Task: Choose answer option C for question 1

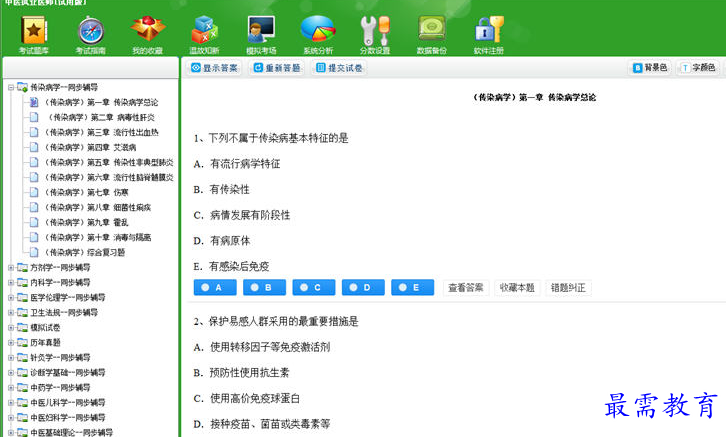Action: click(313, 288)
